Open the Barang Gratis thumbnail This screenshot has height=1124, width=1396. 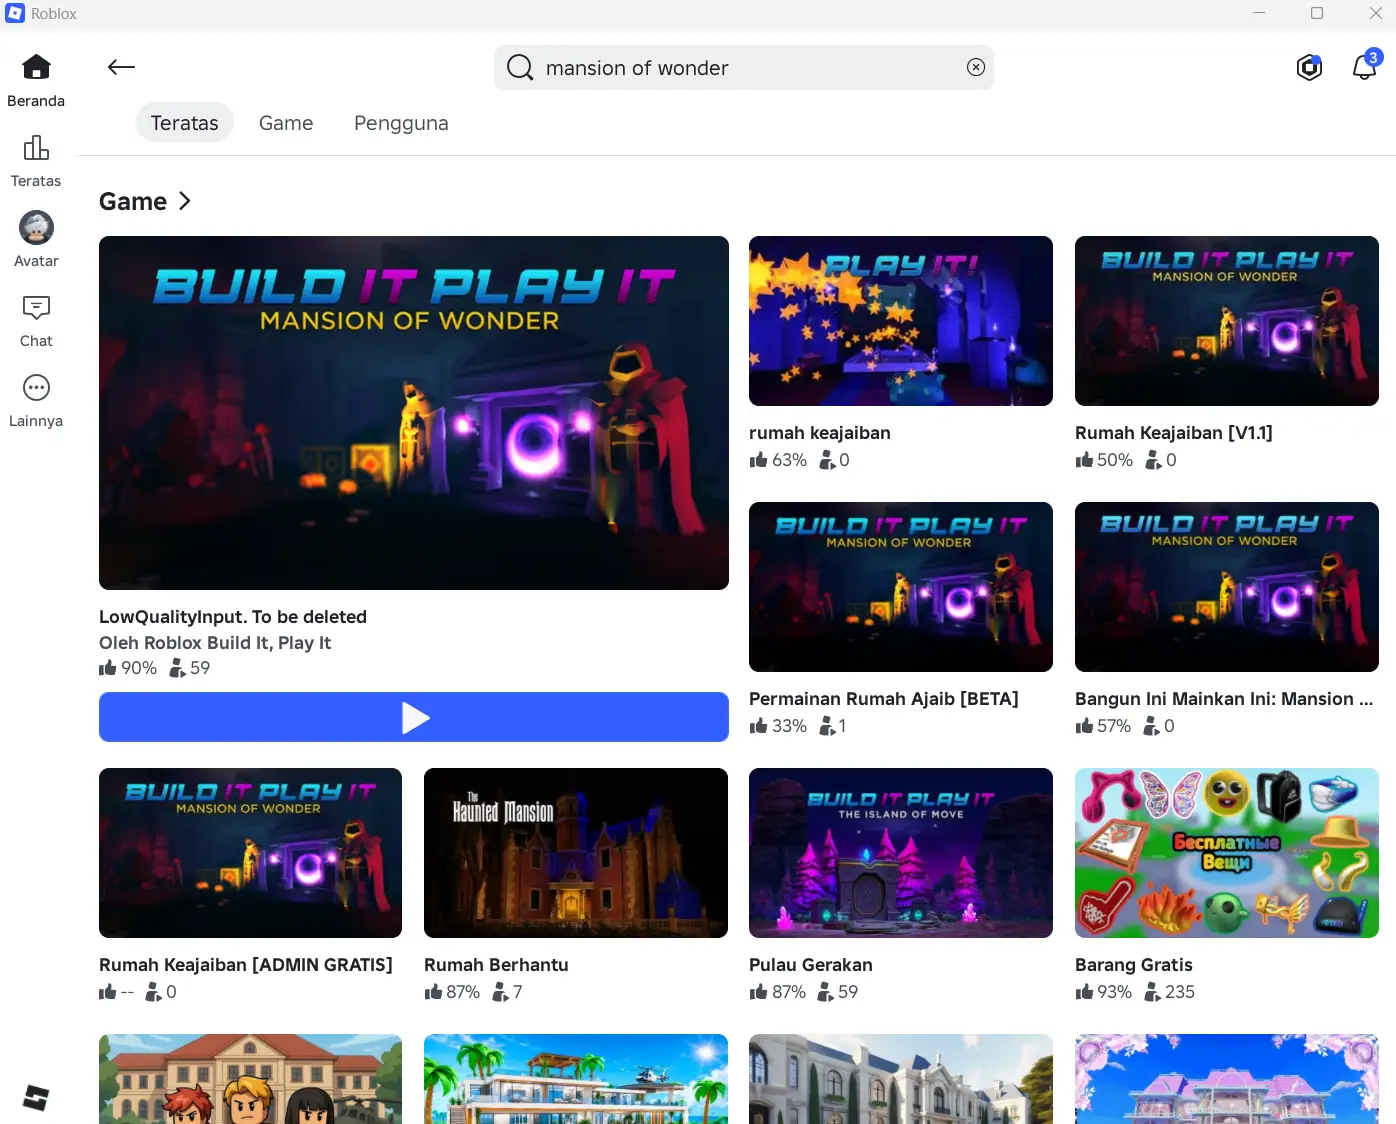coord(1227,853)
